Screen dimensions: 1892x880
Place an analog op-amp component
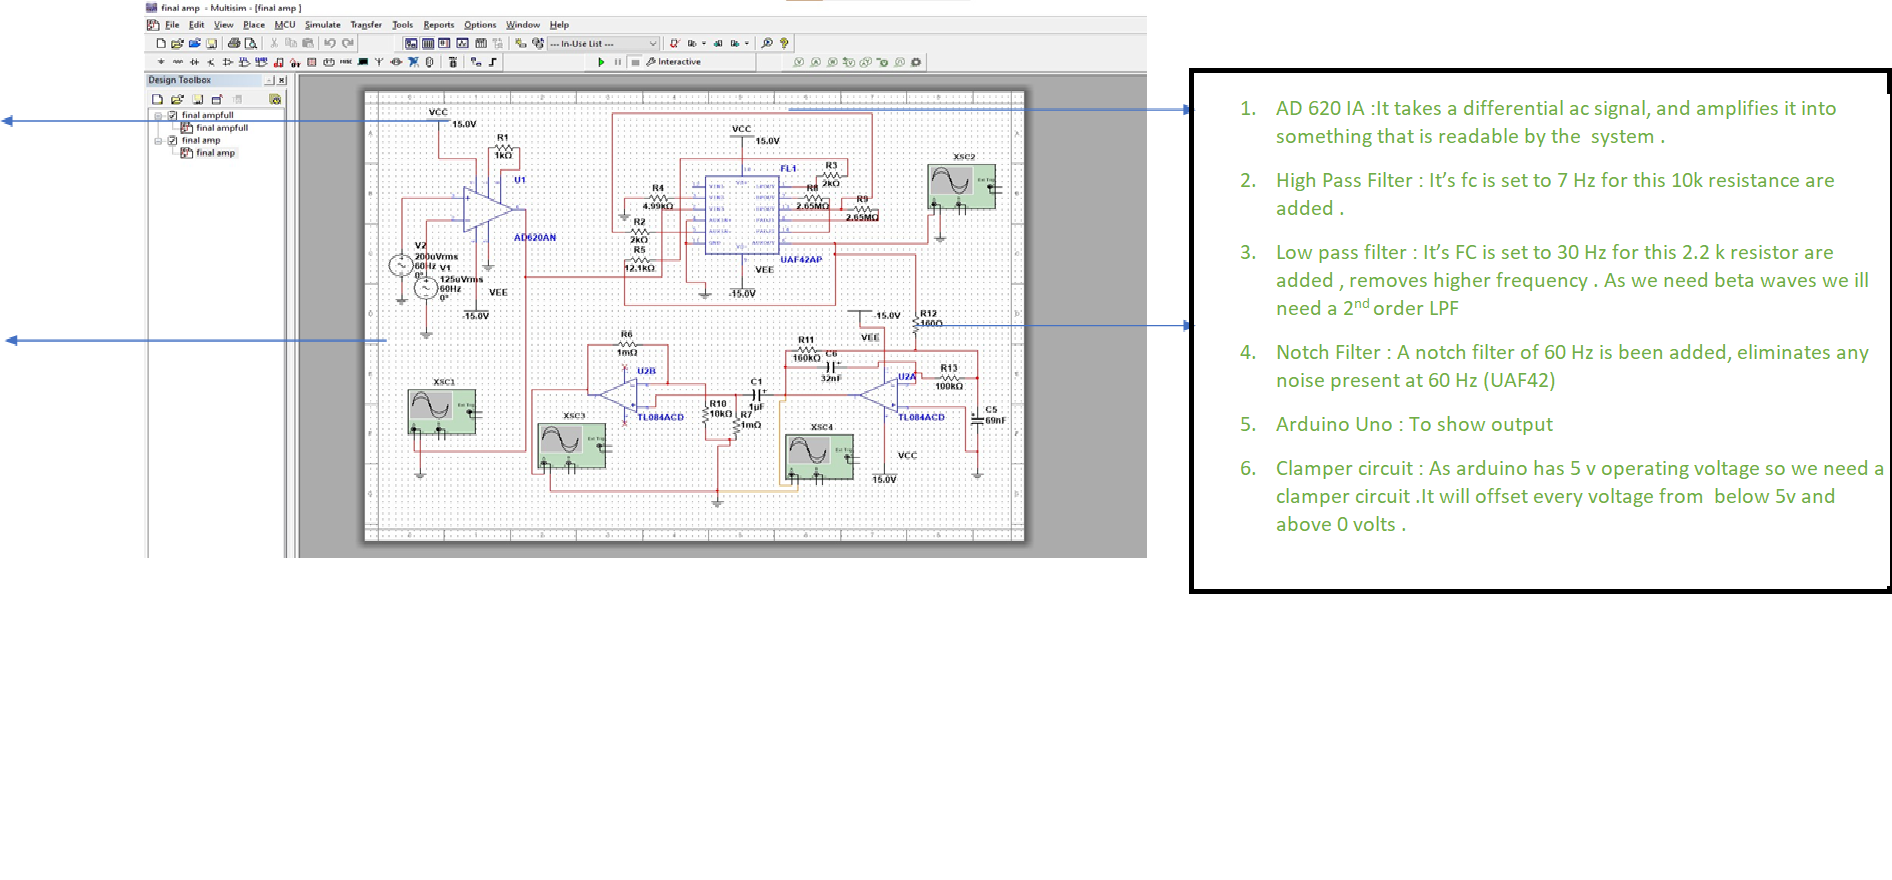tap(228, 62)
